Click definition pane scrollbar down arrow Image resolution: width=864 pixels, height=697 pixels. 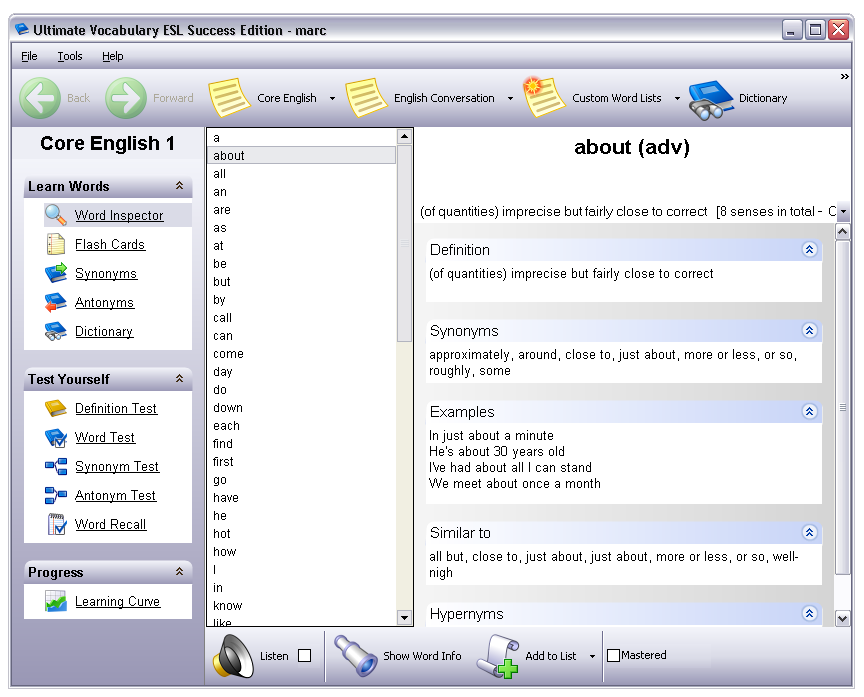pyautogui.click(x=843, y=619)
